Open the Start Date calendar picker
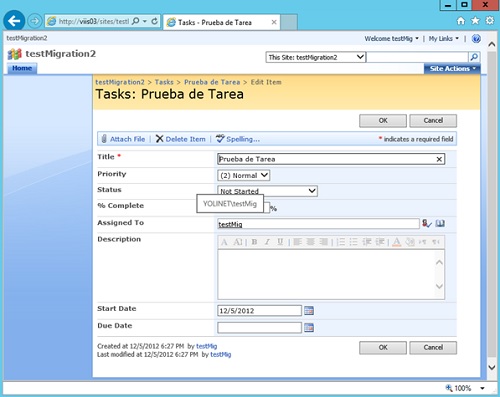The height and width of the screenshot is (397, 500). coord(309,311)
